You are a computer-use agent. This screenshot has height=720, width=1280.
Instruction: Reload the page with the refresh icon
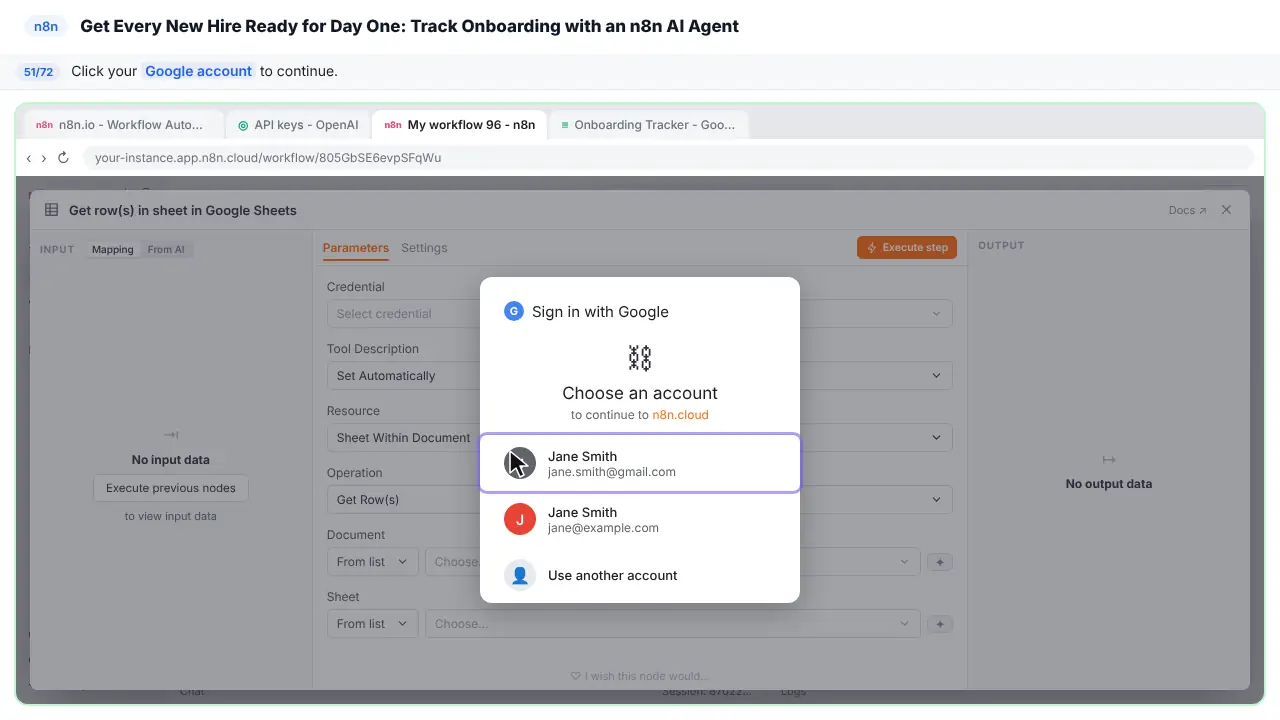pos(63,158)
